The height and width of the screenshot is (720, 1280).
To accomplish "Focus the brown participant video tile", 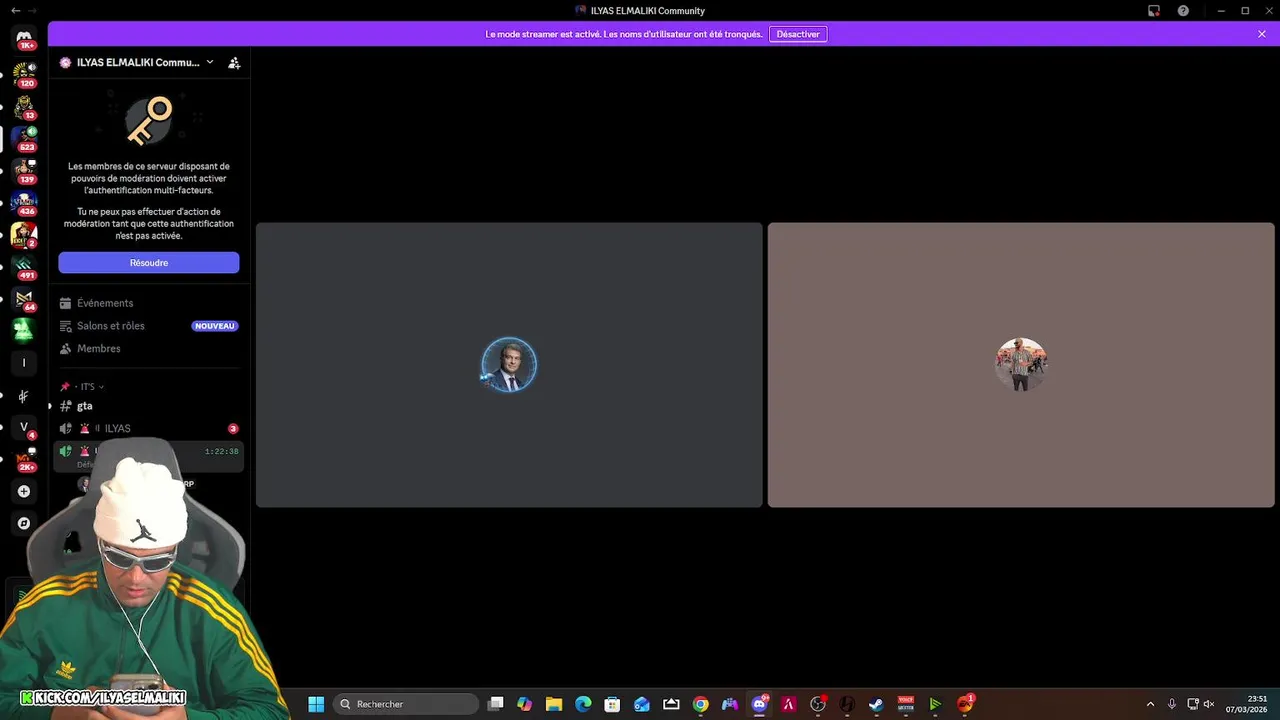I will click(1021, 365).
